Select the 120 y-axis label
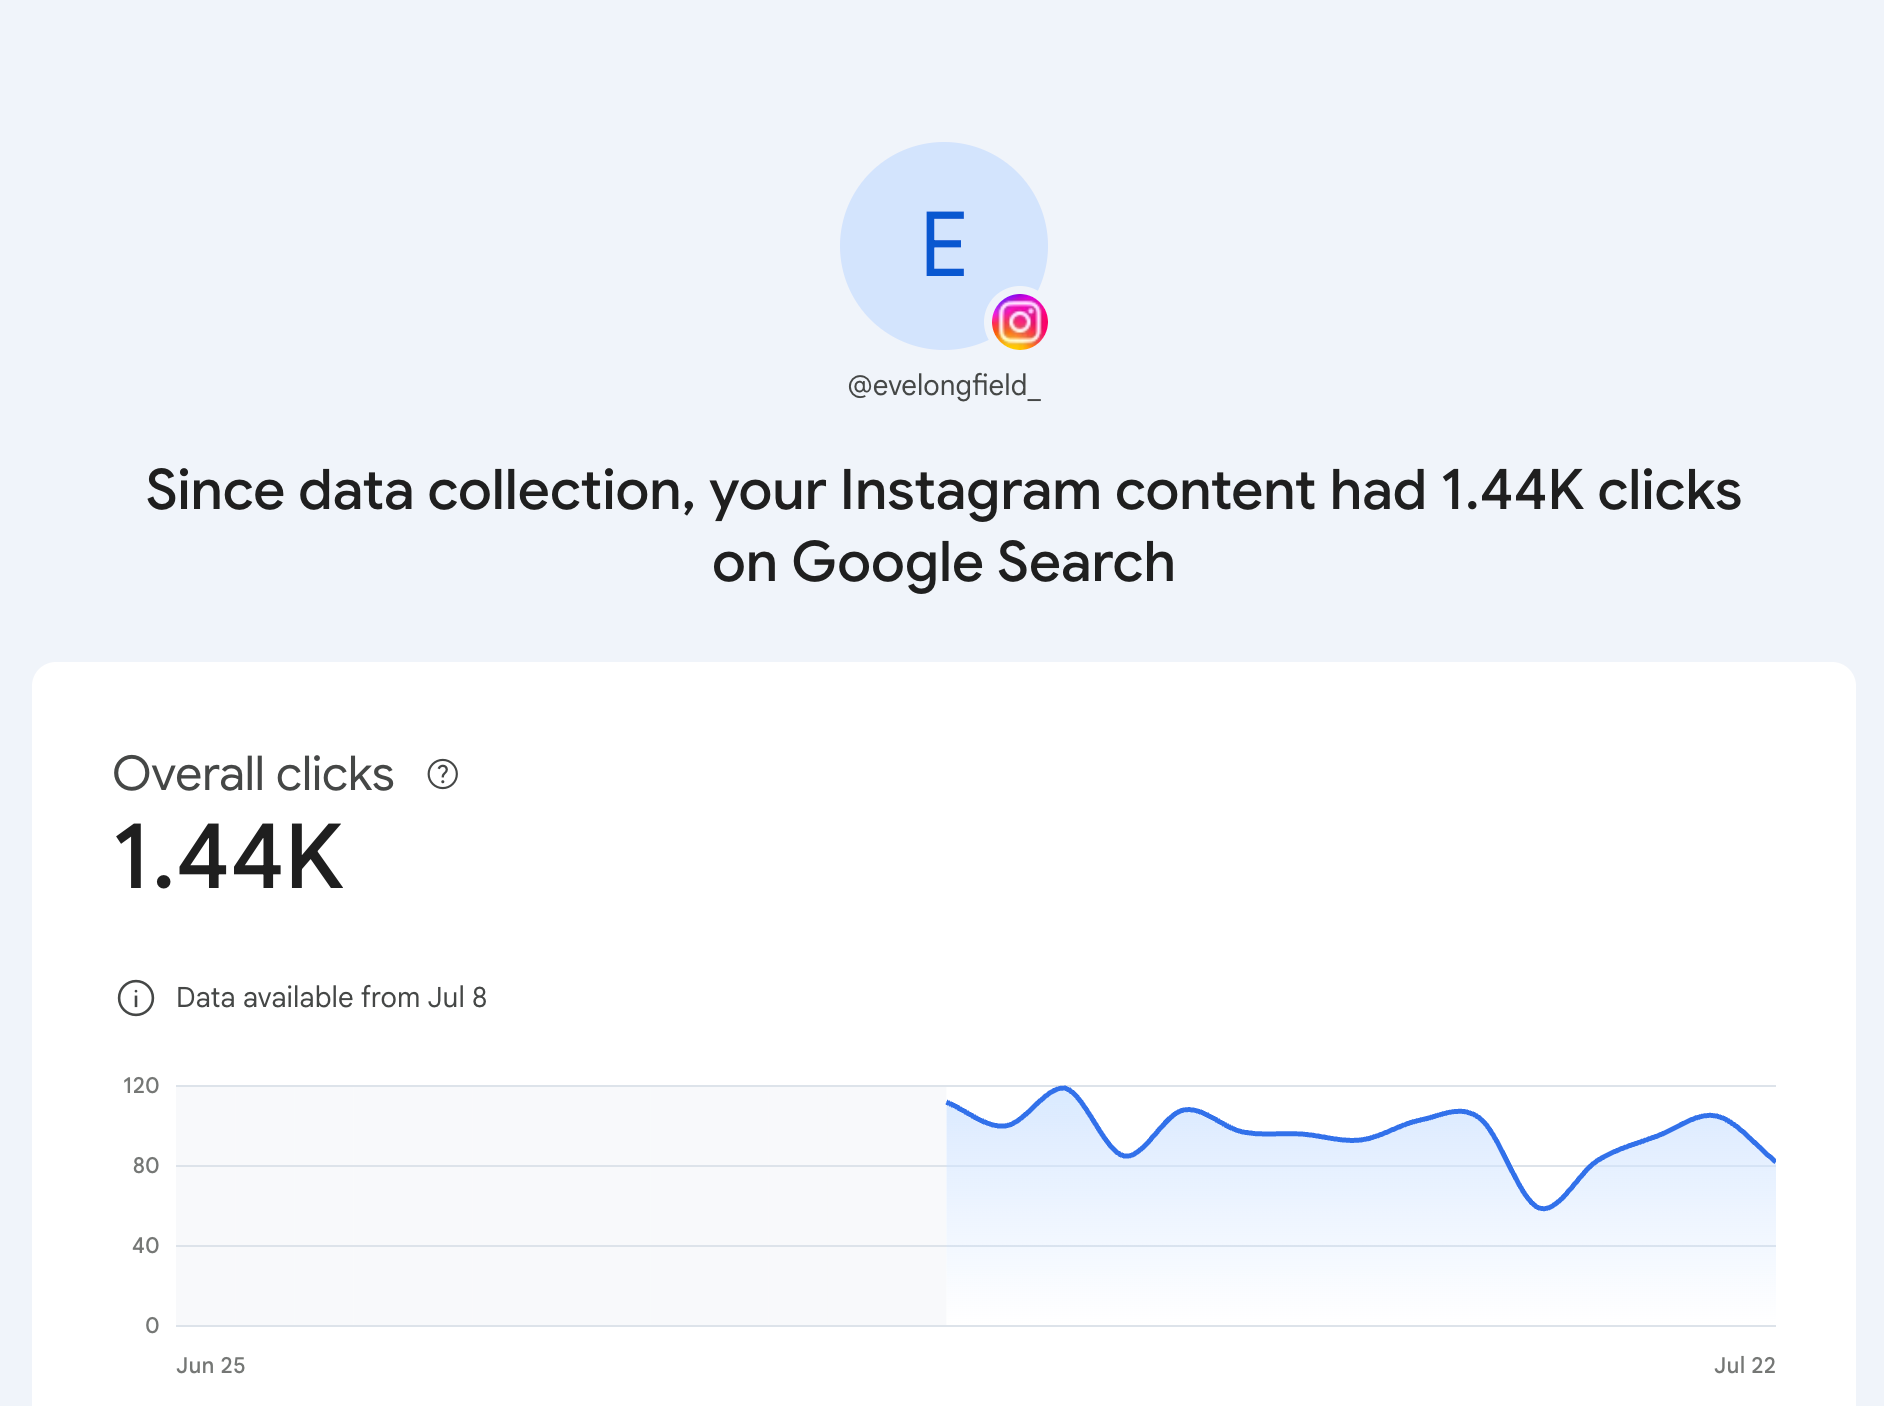 pos(141,1085)
